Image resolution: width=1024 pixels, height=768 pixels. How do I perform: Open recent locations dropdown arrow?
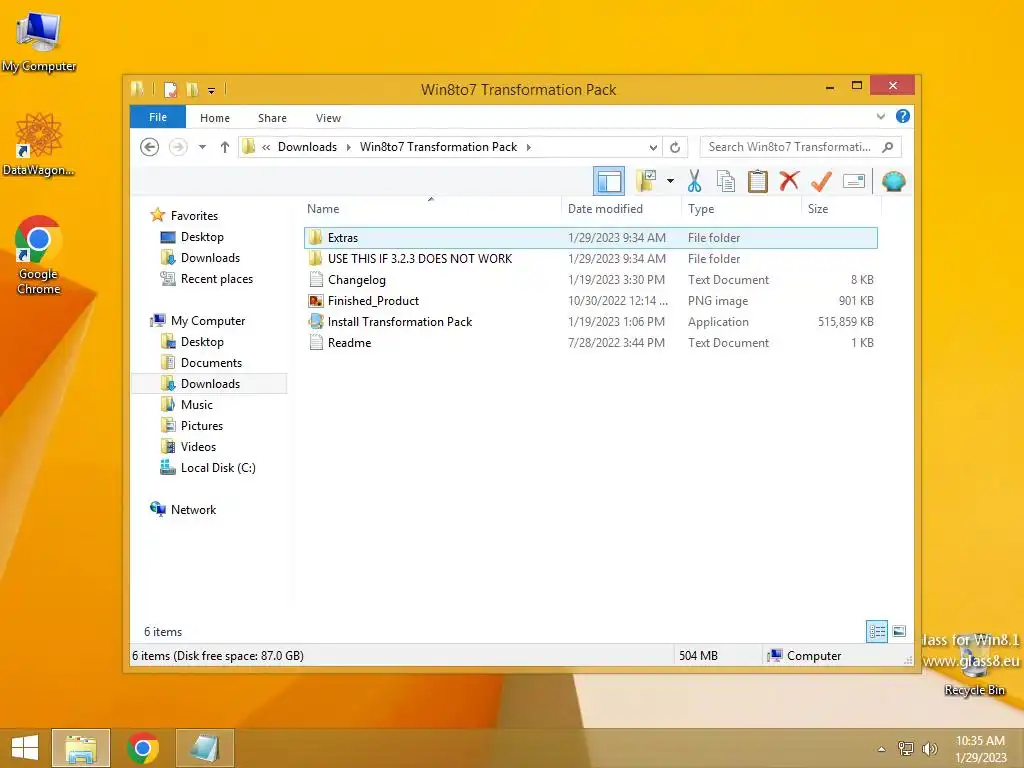(x=202, y=147)
